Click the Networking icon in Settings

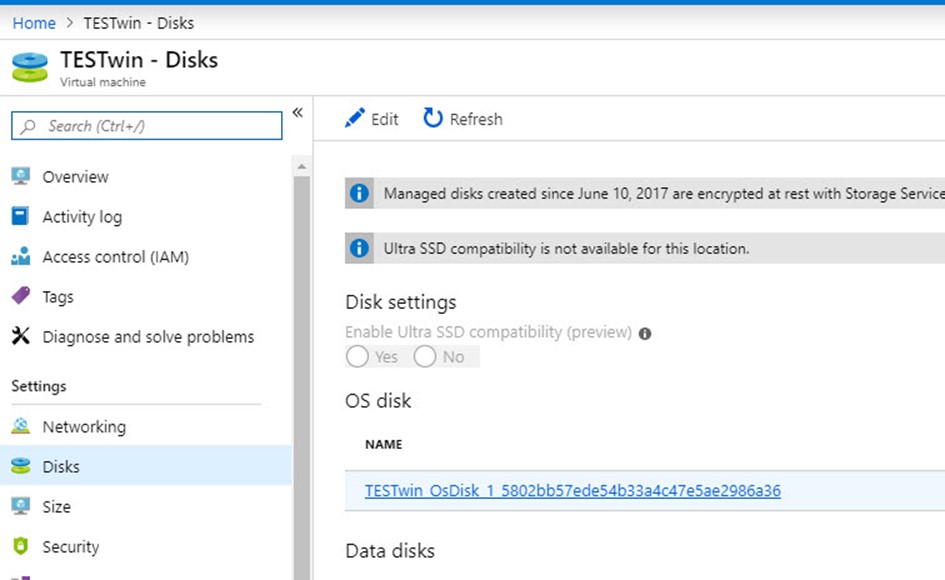[20, 427]
